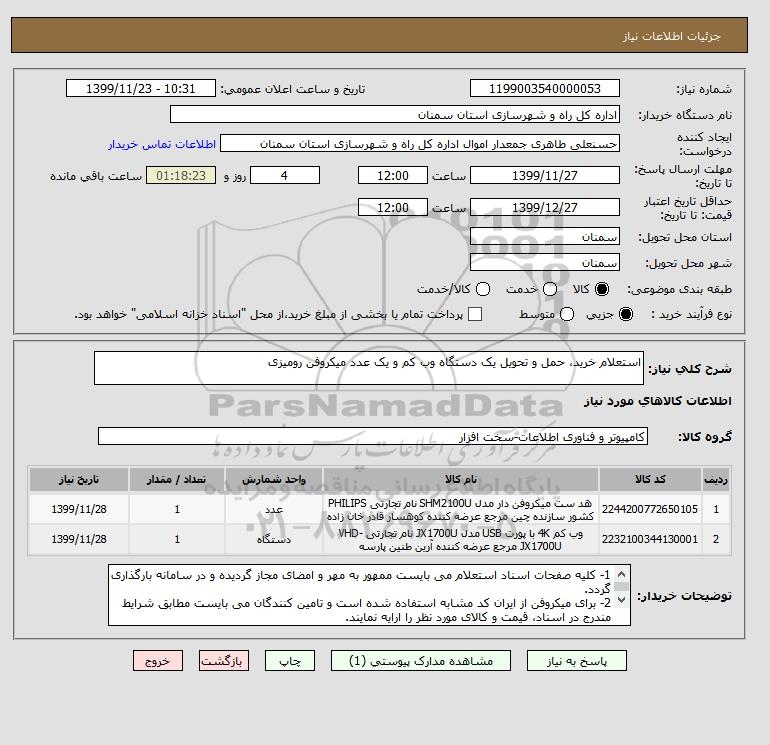The height and width of the screenshot is (745, 770).
Task: Click the خروج exit button
Action: (x=158, y=661)
